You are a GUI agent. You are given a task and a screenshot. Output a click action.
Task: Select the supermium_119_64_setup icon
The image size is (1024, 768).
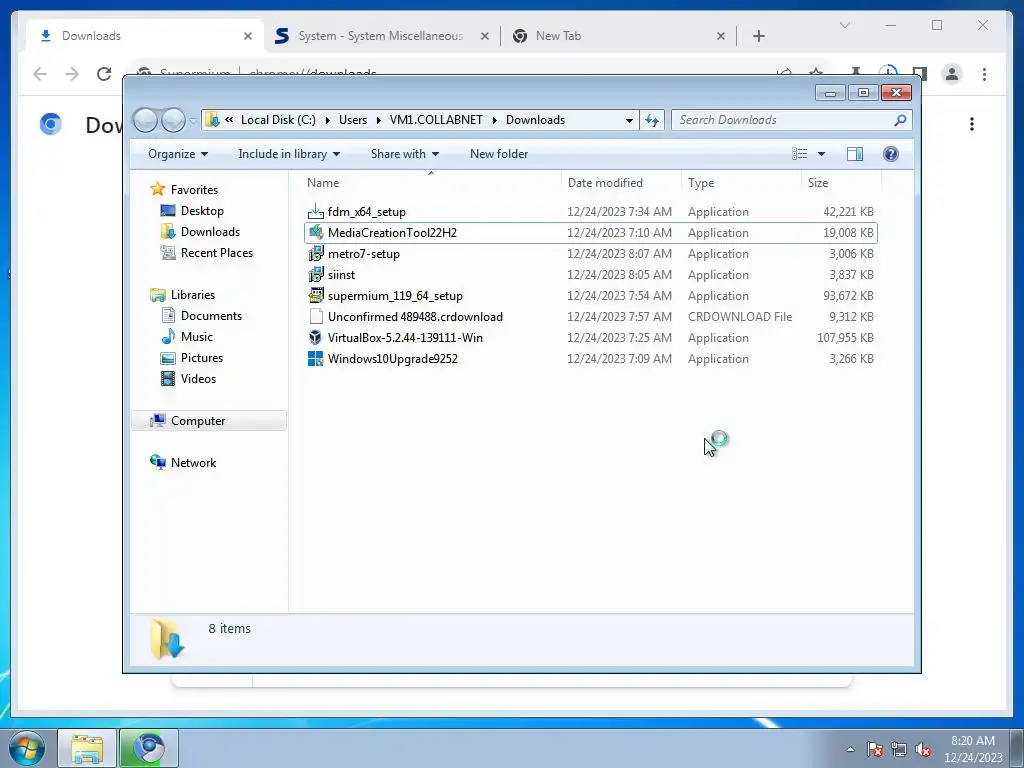pos(315,295)
